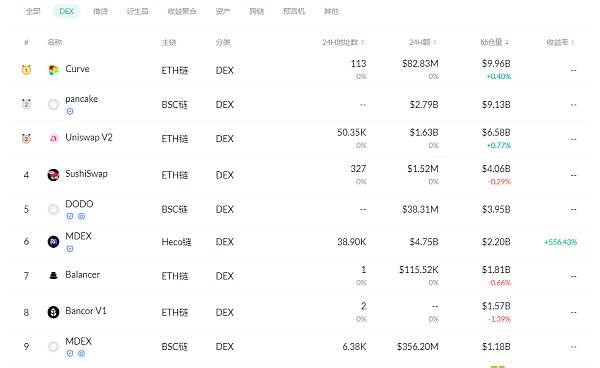Viewport: 600px width, 368px height.
Task: Sort by the 24H volume column
Action: [x=422, y=42]
